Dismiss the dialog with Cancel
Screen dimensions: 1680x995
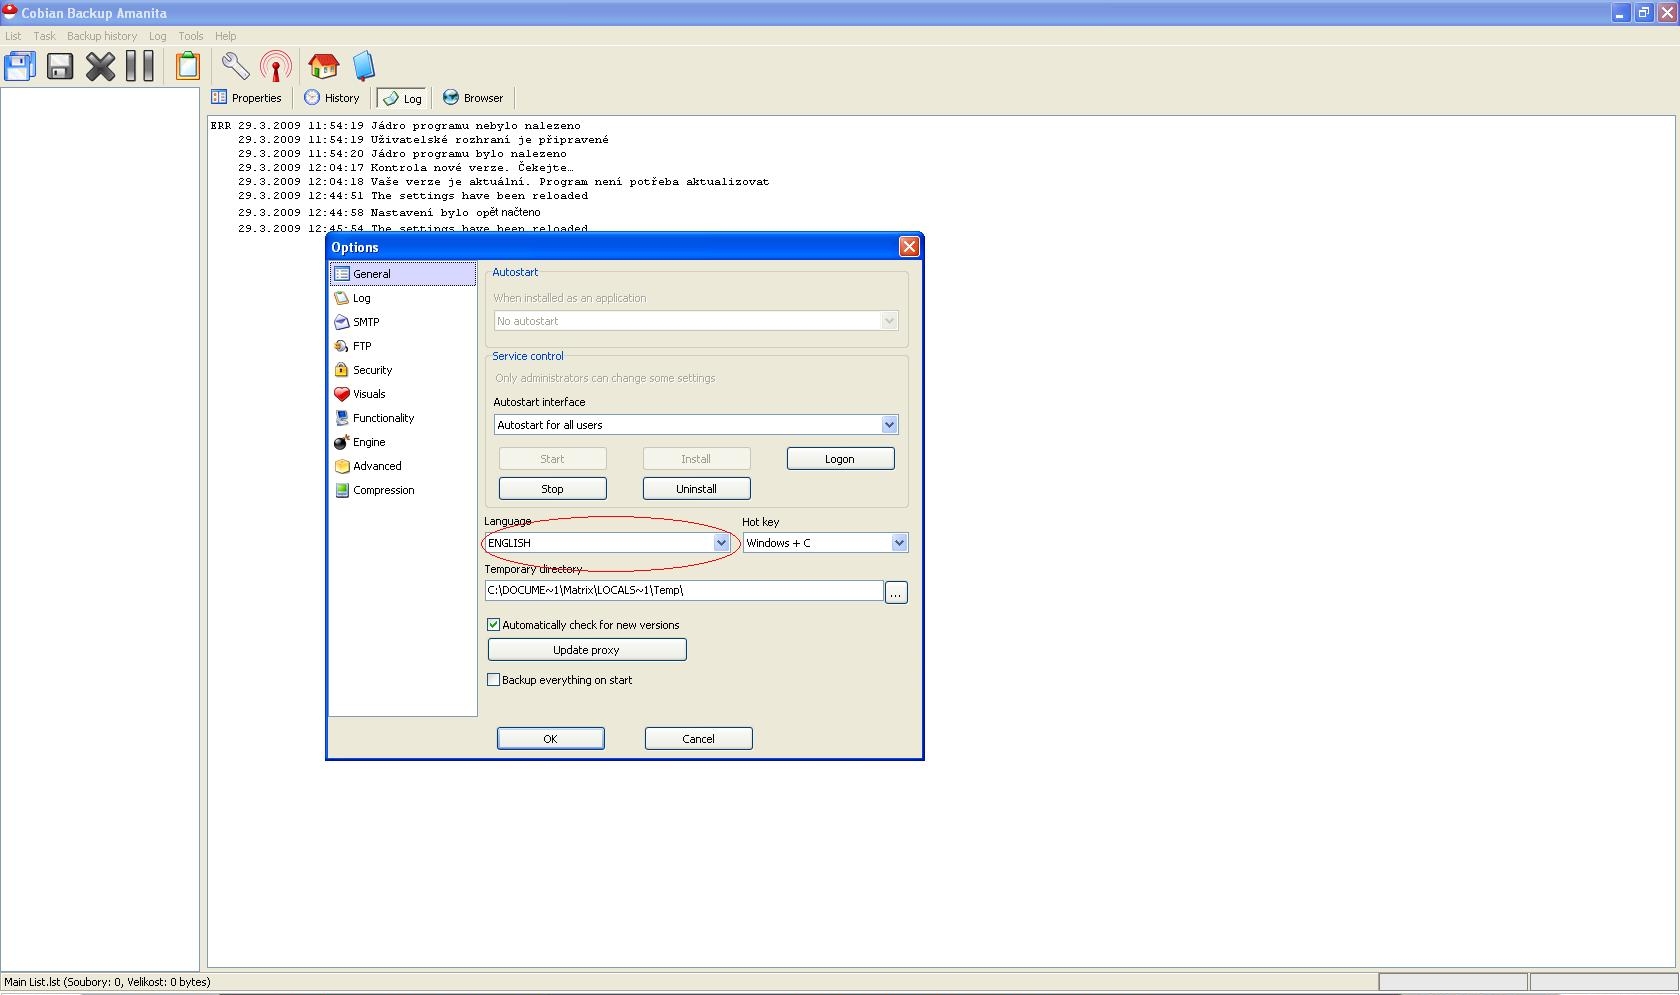pos(698,739)
